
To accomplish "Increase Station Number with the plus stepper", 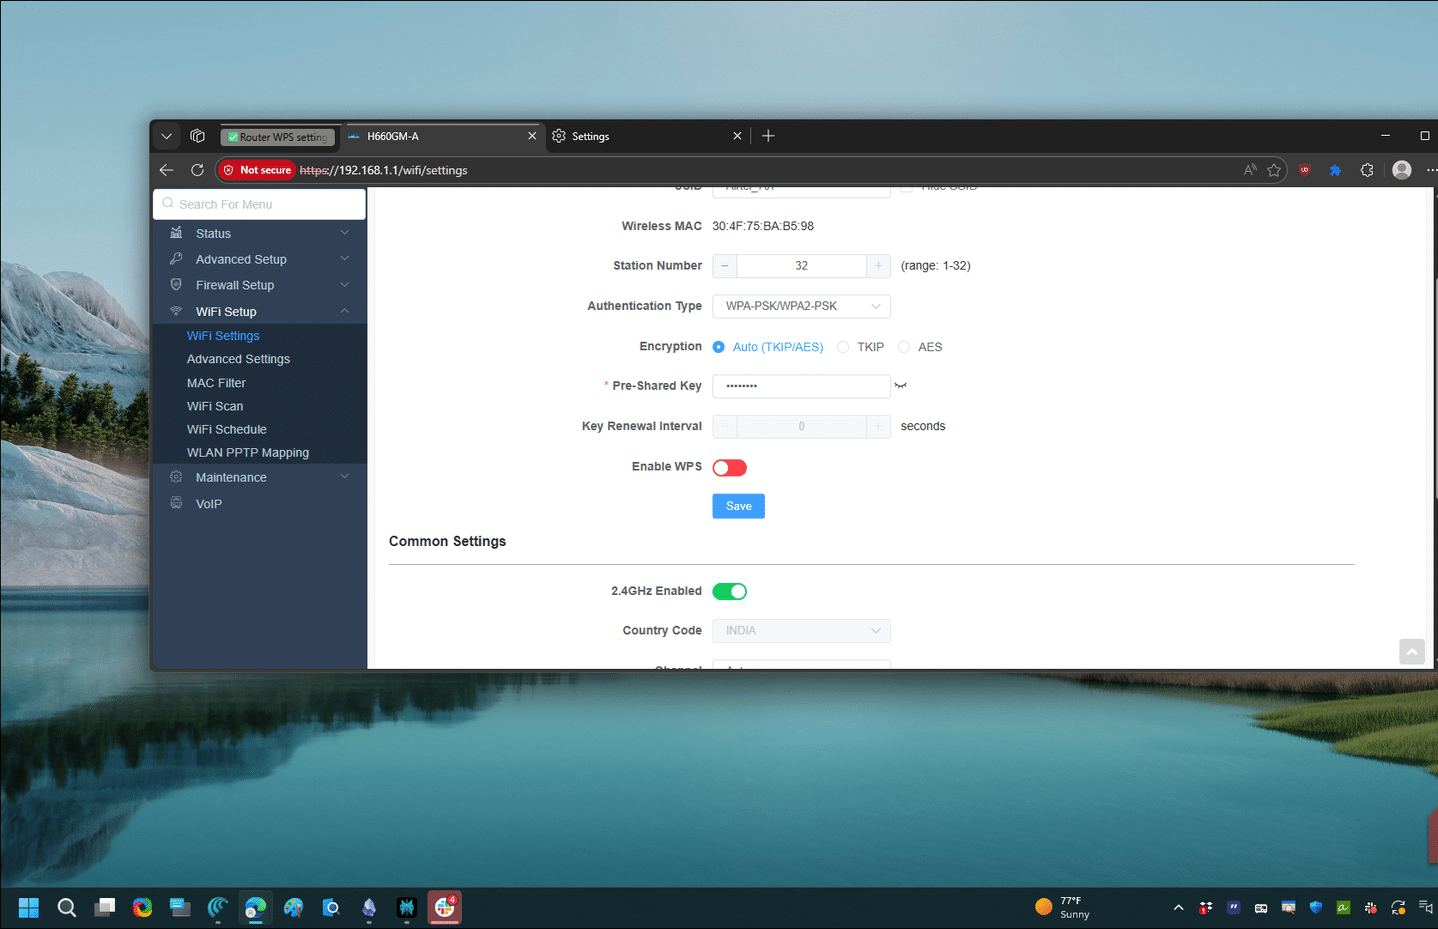I will (878, 266).
